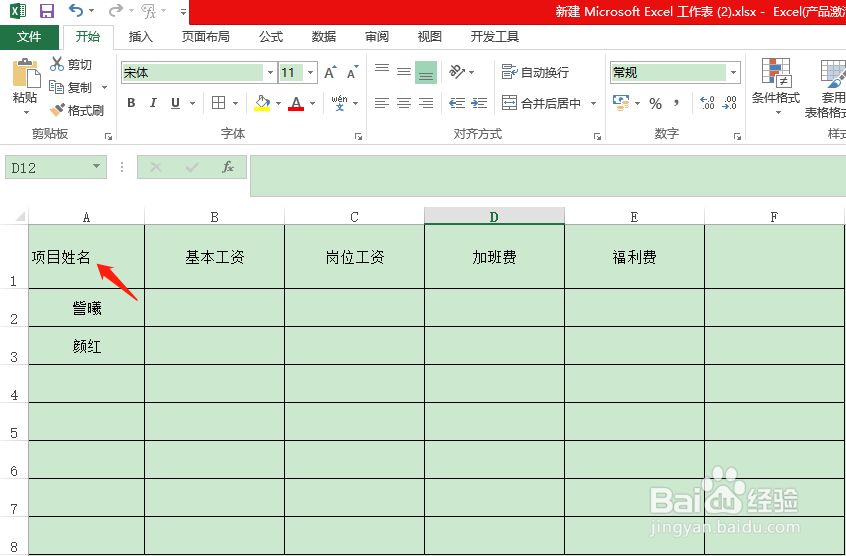Click the 合并后居中 merge button
This screenshot has height=556, width=846.
(x=541, y=103)
